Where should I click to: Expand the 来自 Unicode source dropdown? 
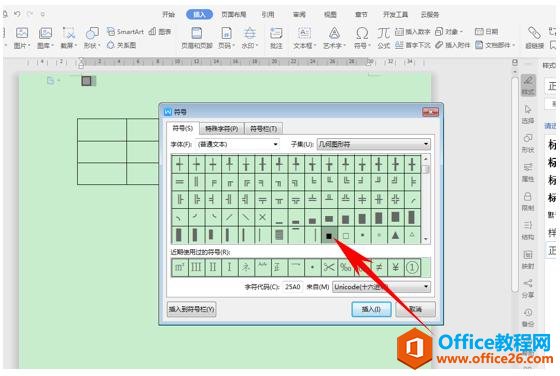pyautogui.click(x=426, y=287)
